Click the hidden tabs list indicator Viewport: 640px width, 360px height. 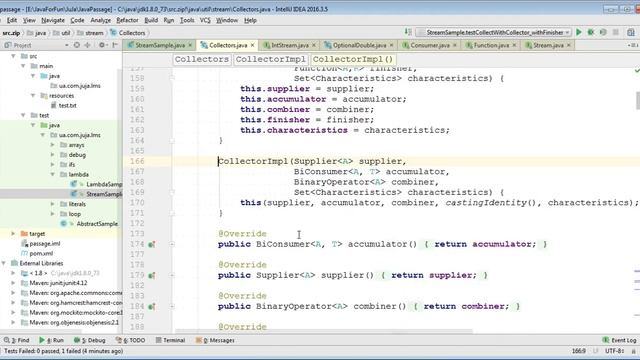point(632,45)
